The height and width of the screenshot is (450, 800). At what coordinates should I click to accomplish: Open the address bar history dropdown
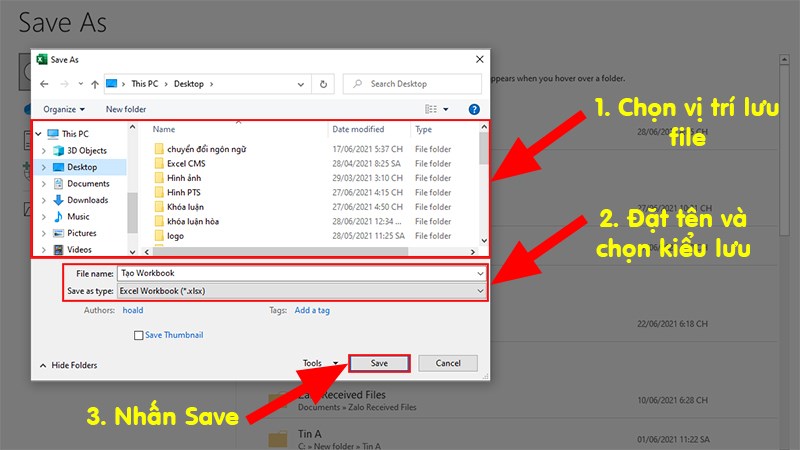click(x=301, y=84)
